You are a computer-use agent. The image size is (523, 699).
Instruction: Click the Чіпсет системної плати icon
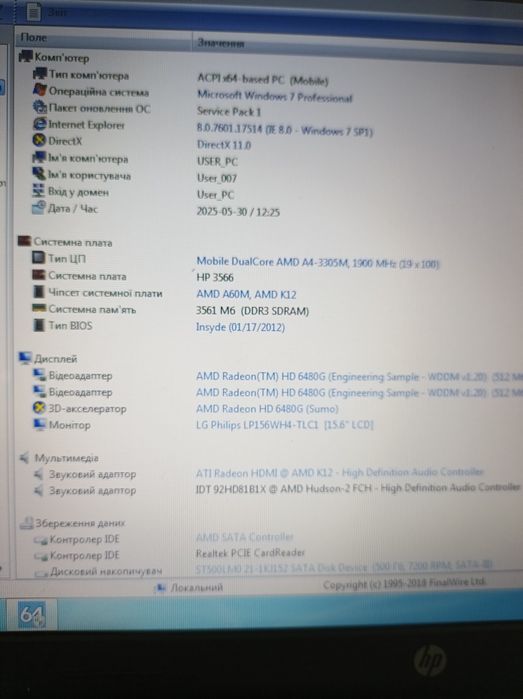(x=39, y=292)
